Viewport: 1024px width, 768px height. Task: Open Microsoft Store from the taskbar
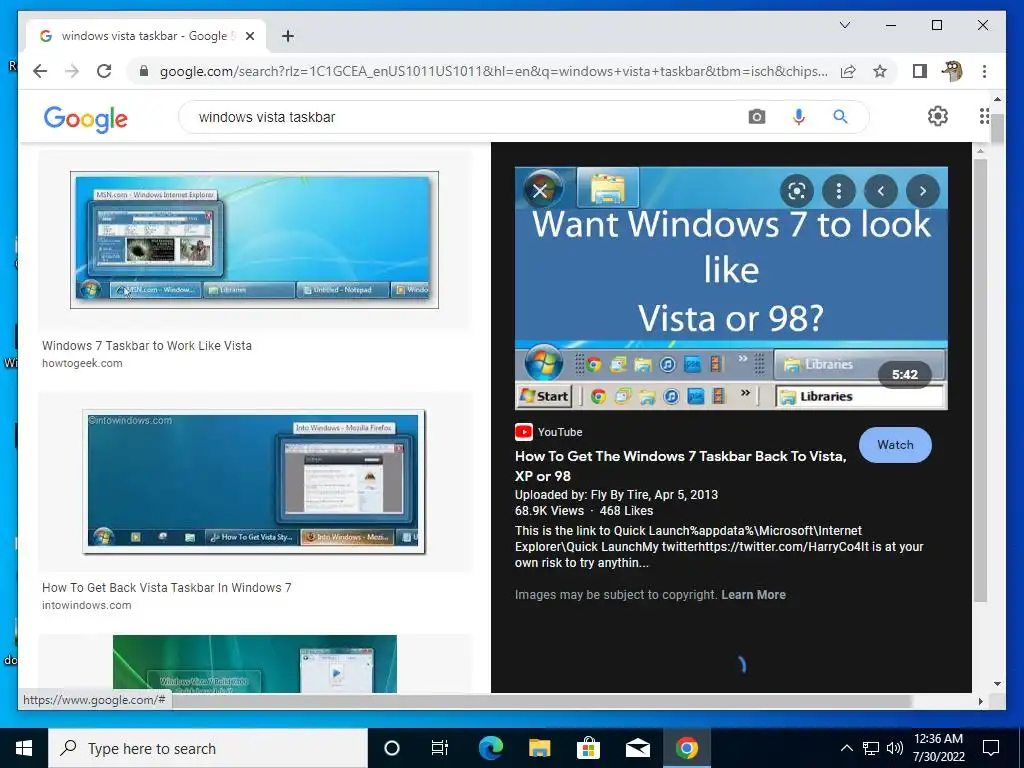pos(588,748)
